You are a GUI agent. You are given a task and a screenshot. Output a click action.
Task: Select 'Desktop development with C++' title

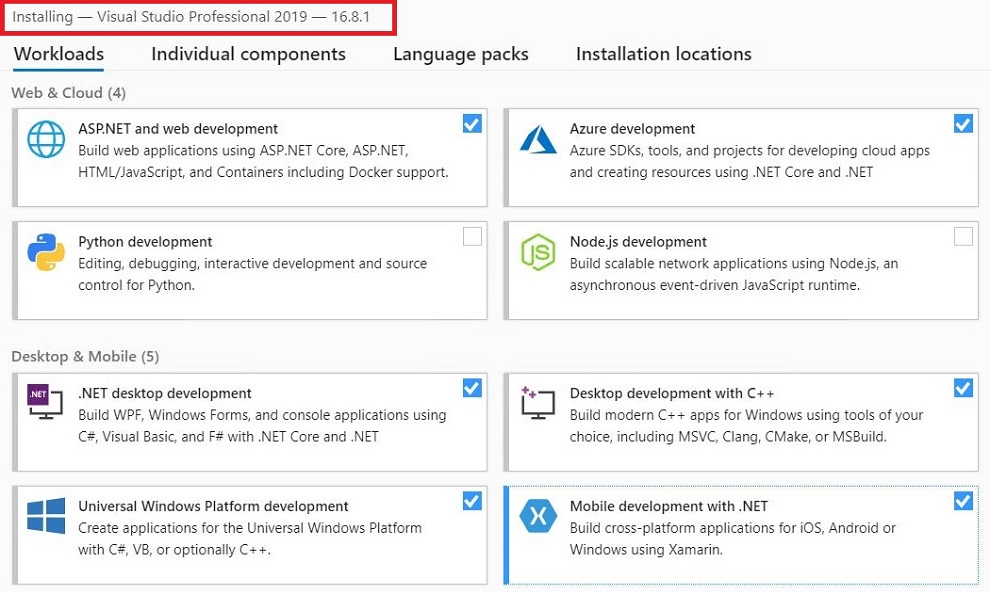pyautogui.click(x=672, y=393)
